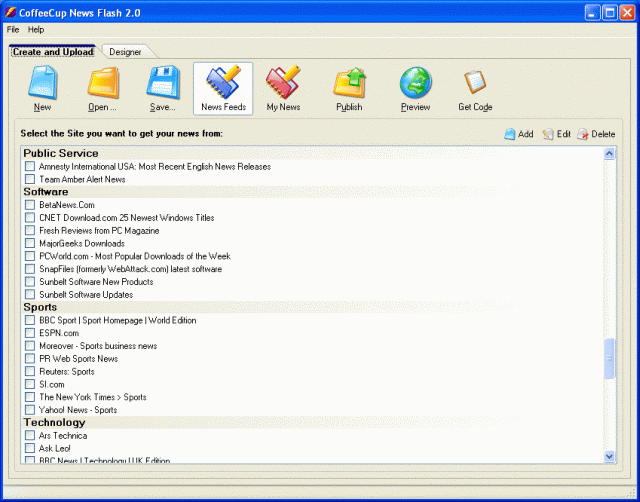
Task: Tick the SI.com checkbox
Action: pyautogui.click(x=30, y=384)
